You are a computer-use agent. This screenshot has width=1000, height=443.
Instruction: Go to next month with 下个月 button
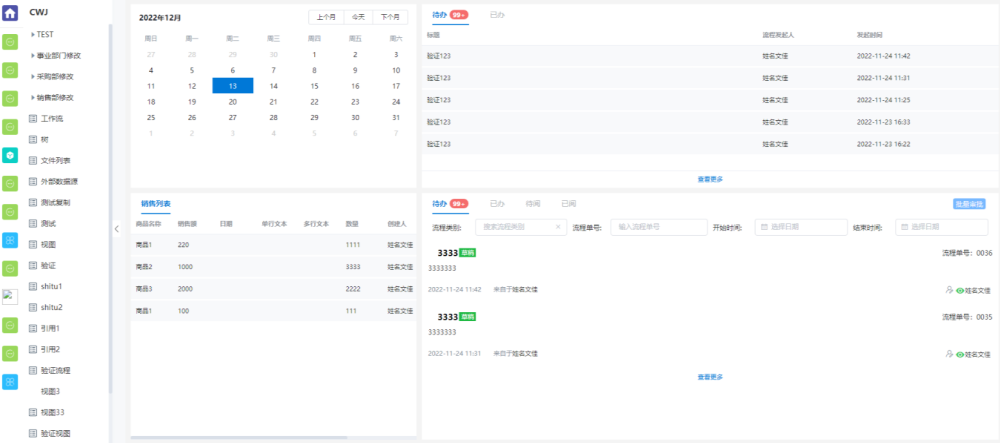pos(390,17)
